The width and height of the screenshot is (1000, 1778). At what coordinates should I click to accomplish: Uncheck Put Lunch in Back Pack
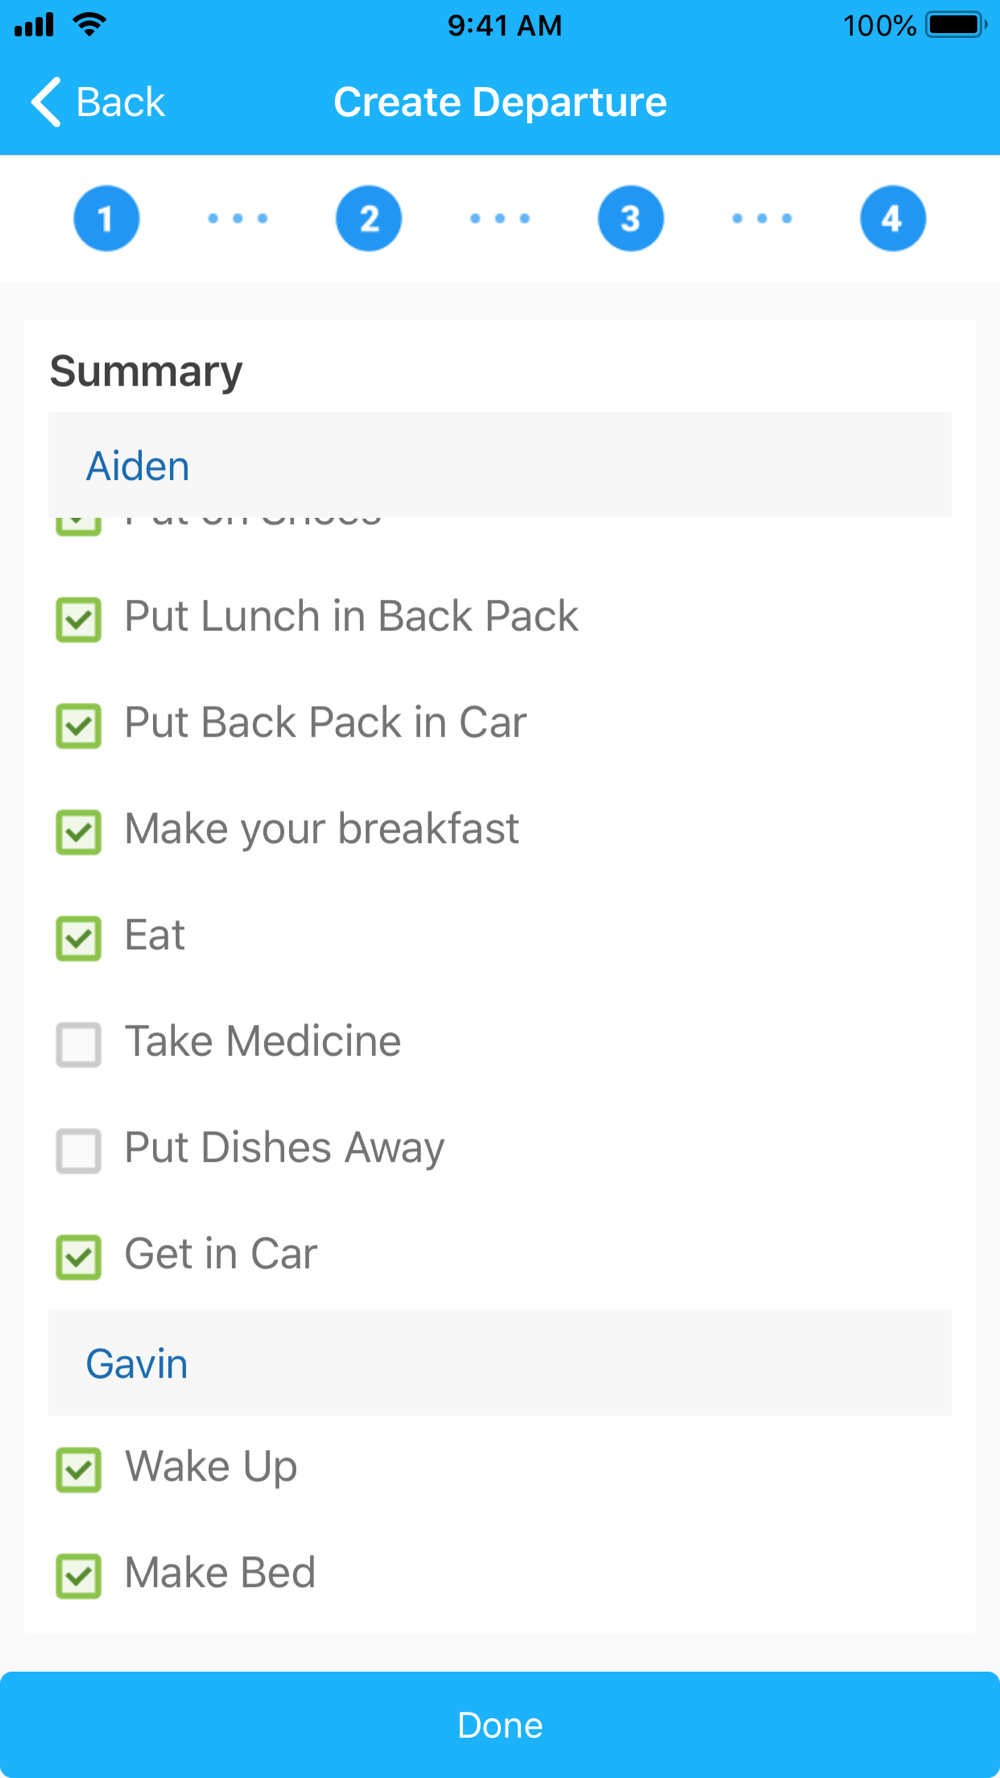(x=78, y=619)
